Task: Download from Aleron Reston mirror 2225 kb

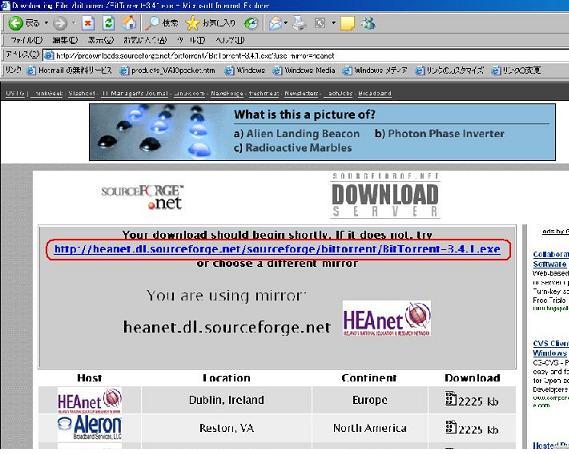Action: click(x=472, y=429)
